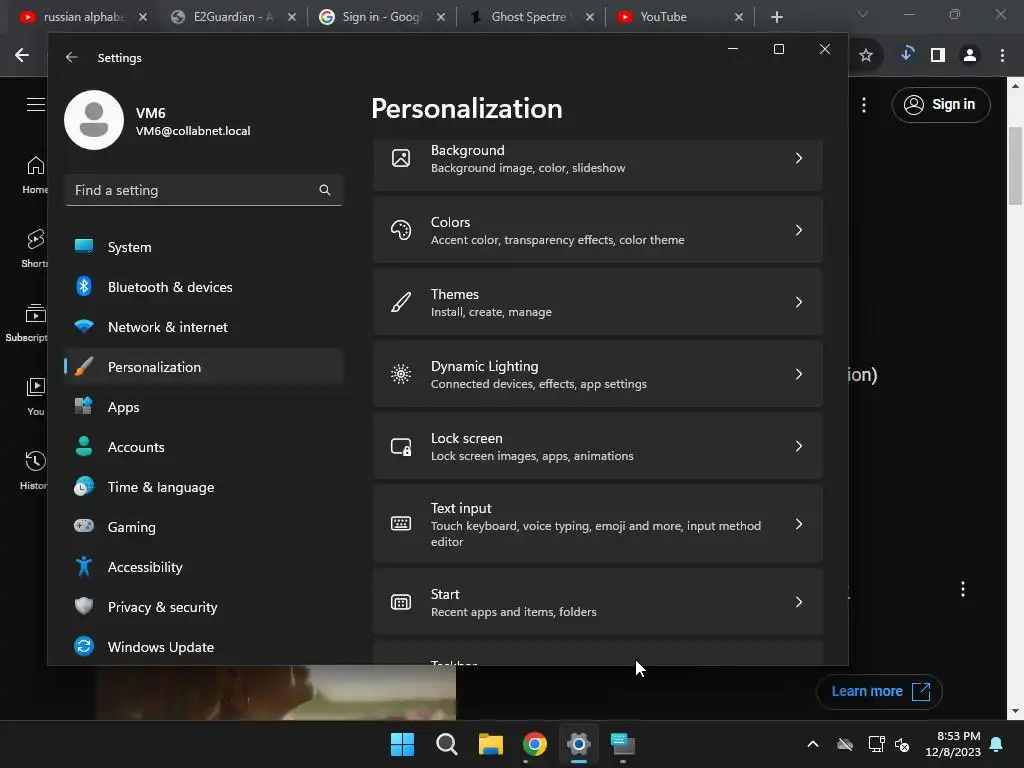Switch to the Sign in - Google tab

tap(381, 17)
